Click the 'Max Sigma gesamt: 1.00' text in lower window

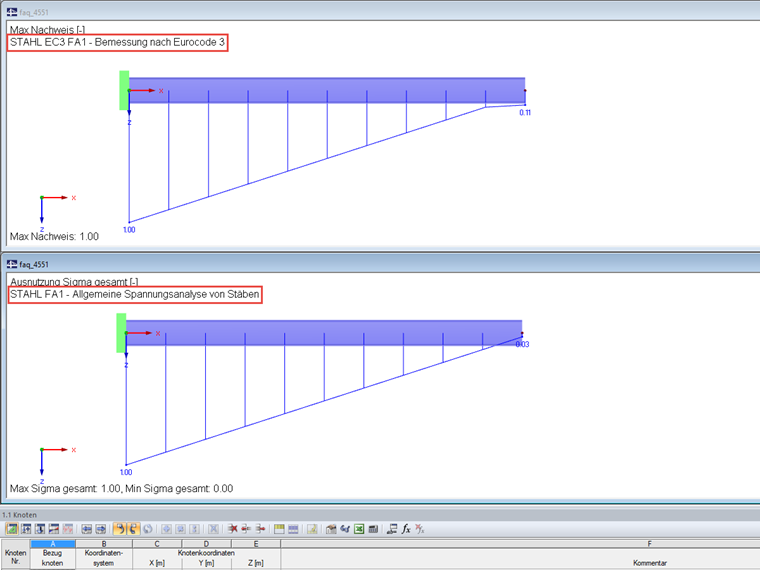(65, 489)
